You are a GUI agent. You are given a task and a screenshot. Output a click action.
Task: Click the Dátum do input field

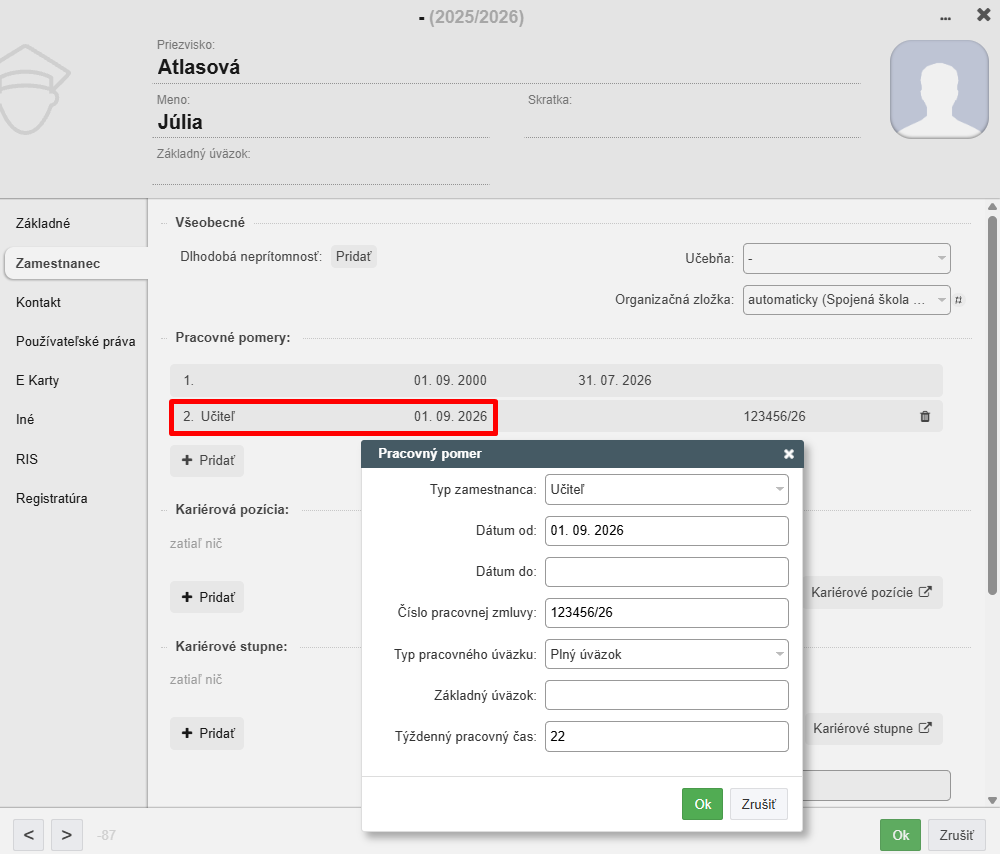click(666, 571)
